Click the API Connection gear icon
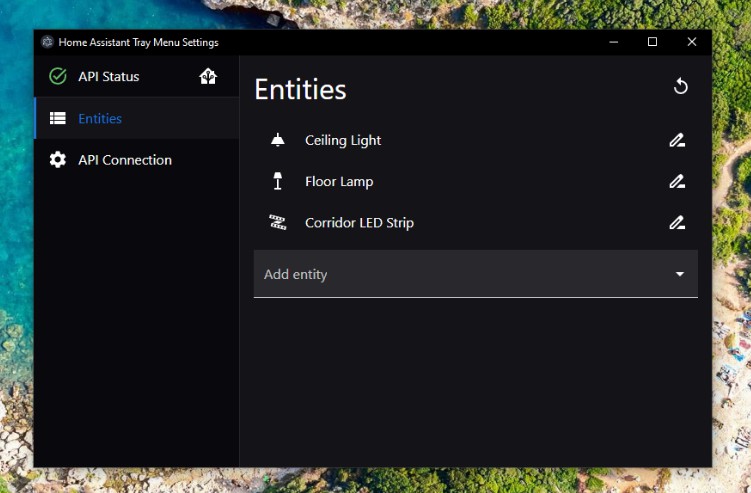The image size is (751, 493). click(x=58, y=160)
